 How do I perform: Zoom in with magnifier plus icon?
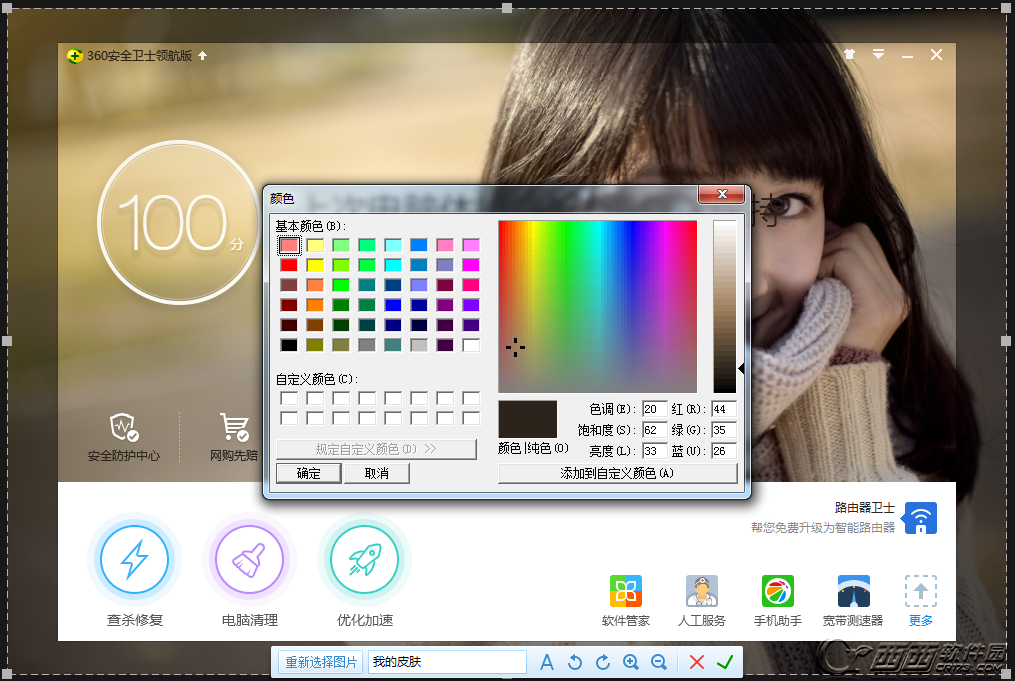click(x=631, y=662)
